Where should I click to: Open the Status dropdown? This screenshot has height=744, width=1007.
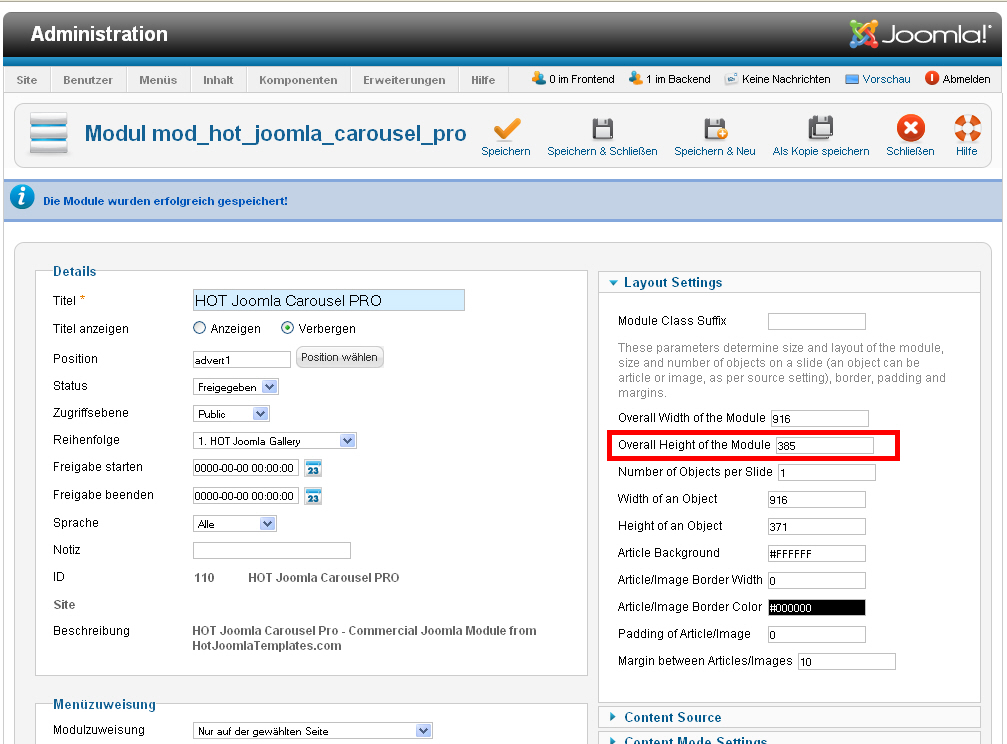coord(236,387)
